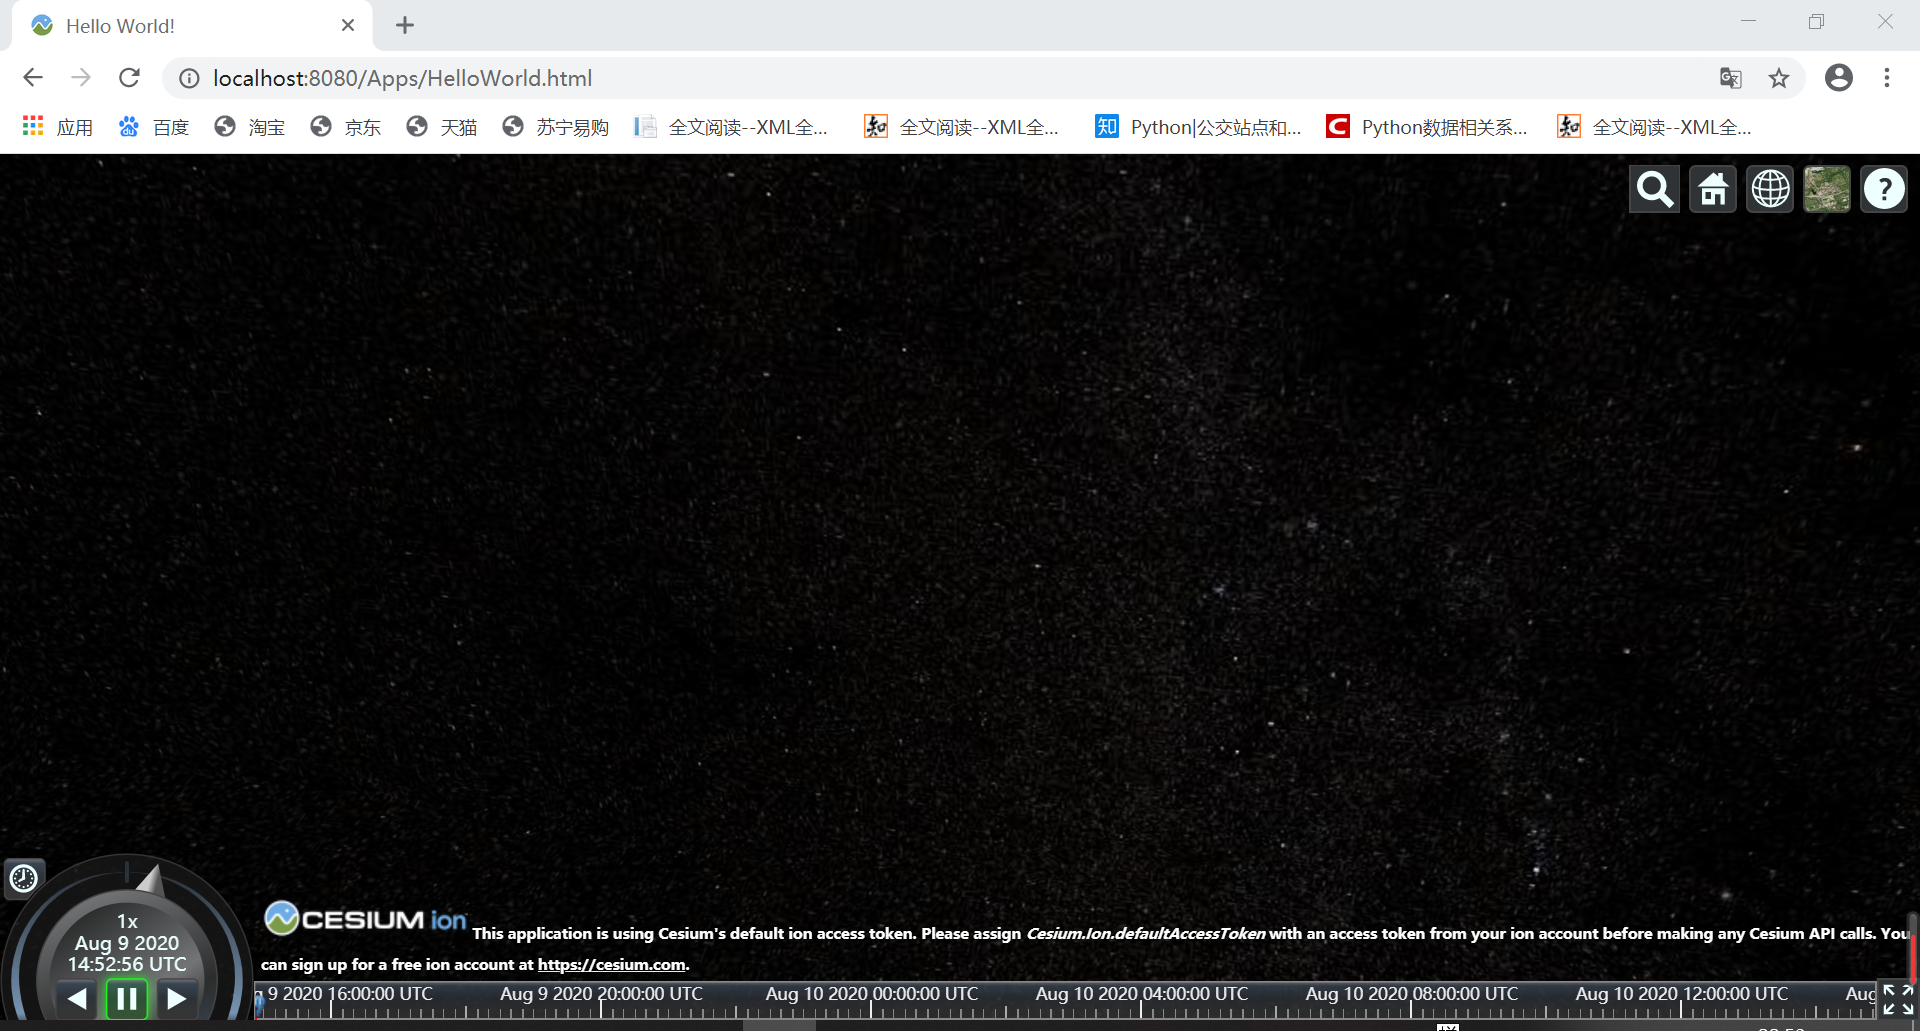The width and height of the screenshot is (1920, 1031).
Task: Go back in browser history
Action: pos(33,78)
